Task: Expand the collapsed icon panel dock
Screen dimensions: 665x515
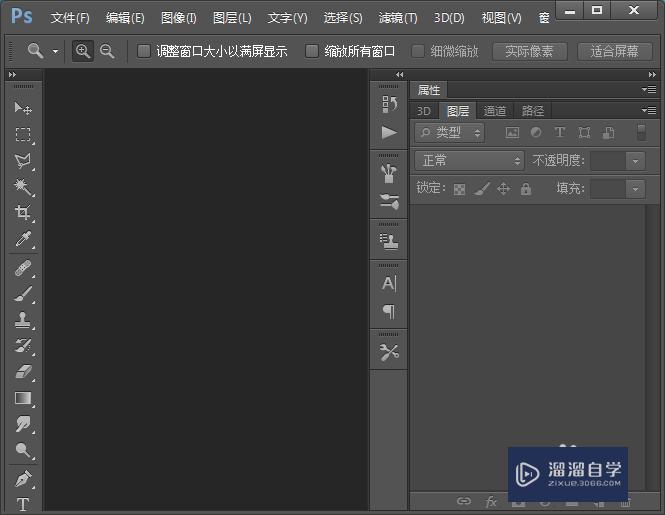Action: [x=400, y=75]
